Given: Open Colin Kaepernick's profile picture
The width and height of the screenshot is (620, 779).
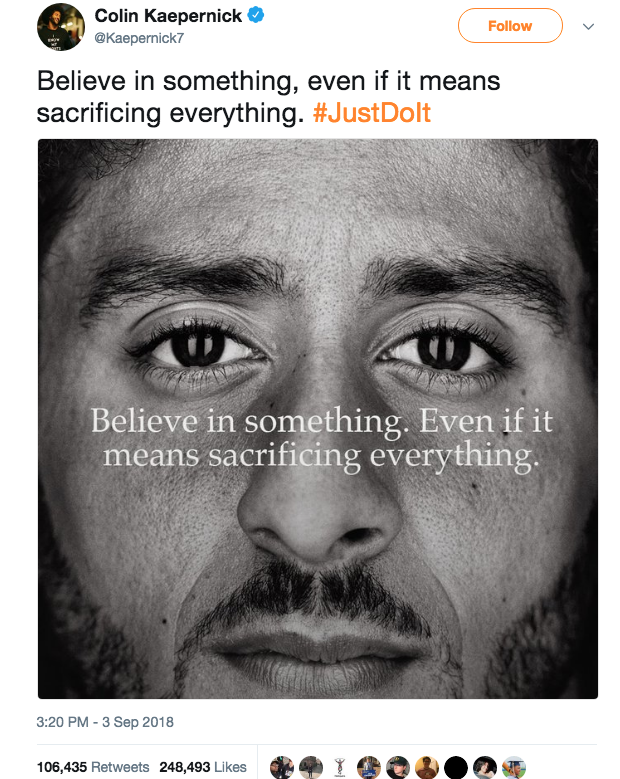Looking at the screenshot, I should point(61,26).
